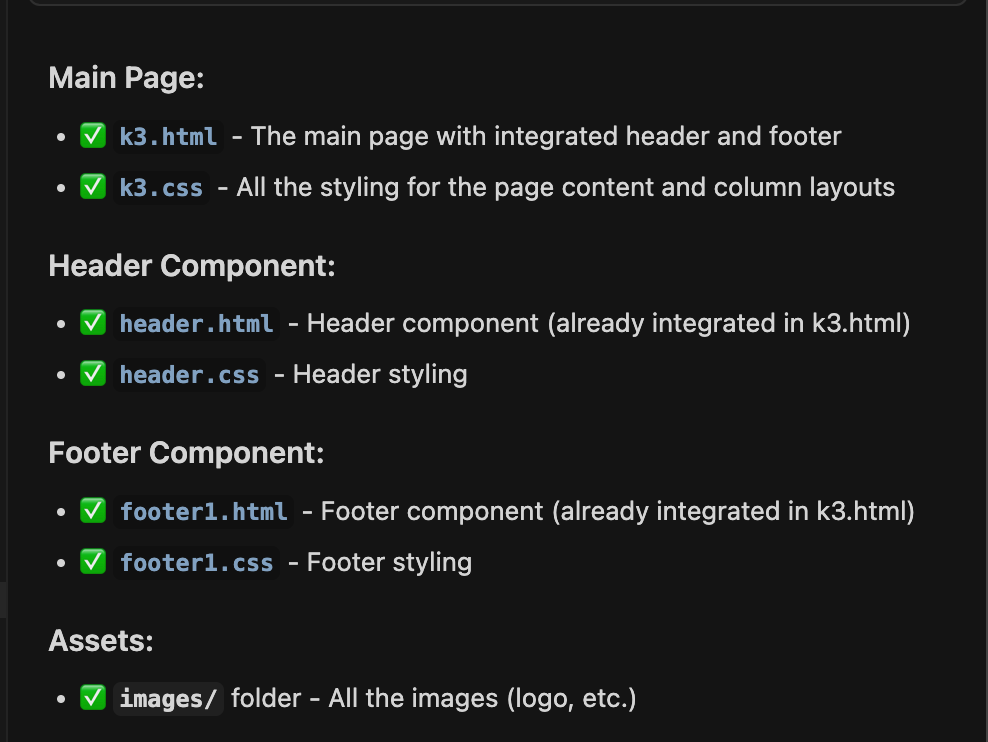The width and height of the screenshot is (988, 742).
Task: Click the "Footer styling" description text
Action: (389, 562)
